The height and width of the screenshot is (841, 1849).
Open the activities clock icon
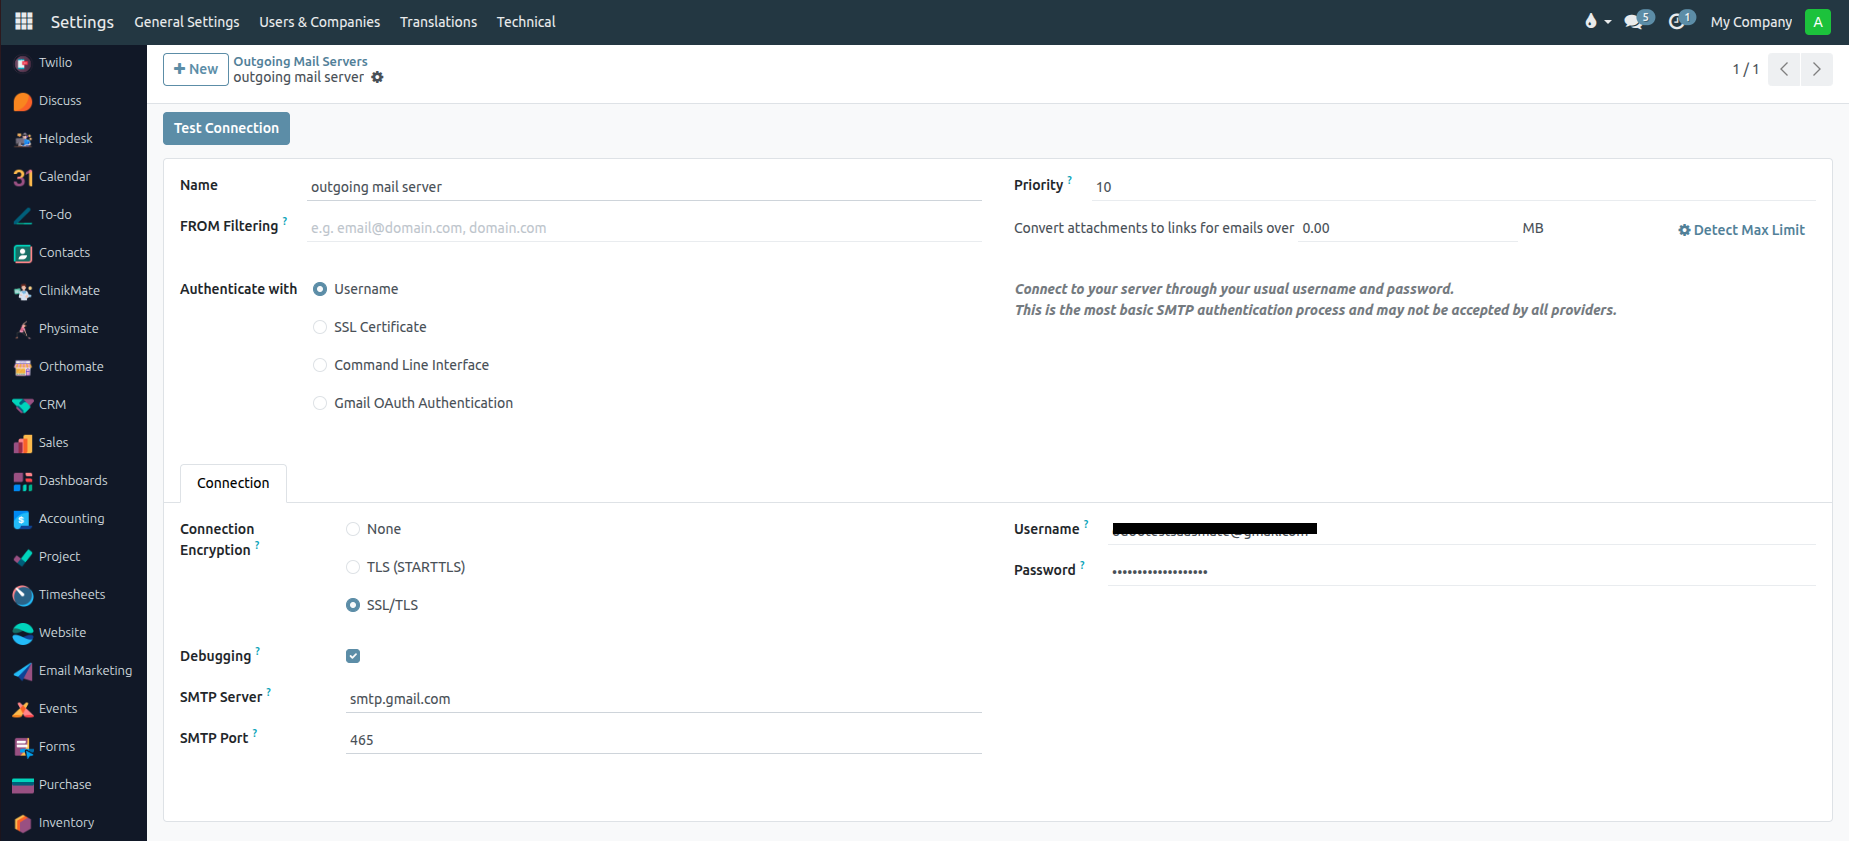pos(1677,21)
